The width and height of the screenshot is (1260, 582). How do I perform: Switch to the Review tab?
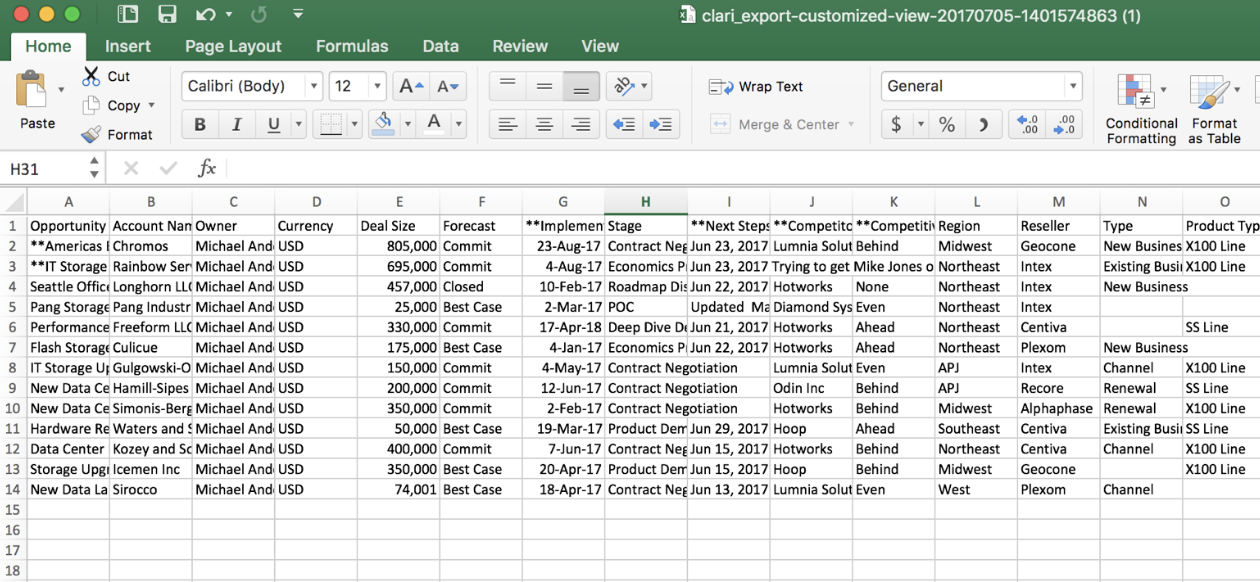tap(520, 46)
